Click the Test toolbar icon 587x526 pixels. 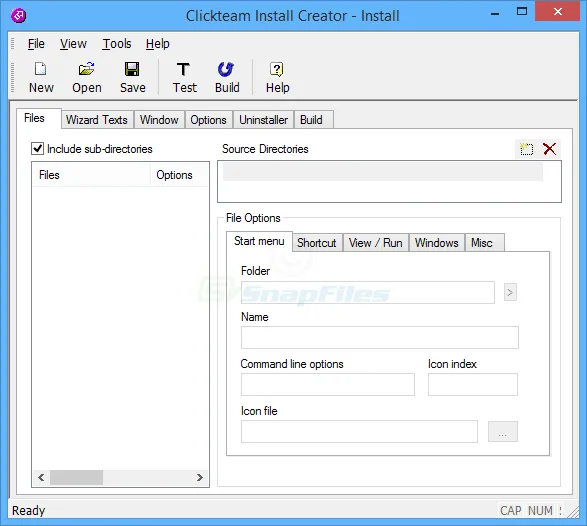(x=183, y=69)
